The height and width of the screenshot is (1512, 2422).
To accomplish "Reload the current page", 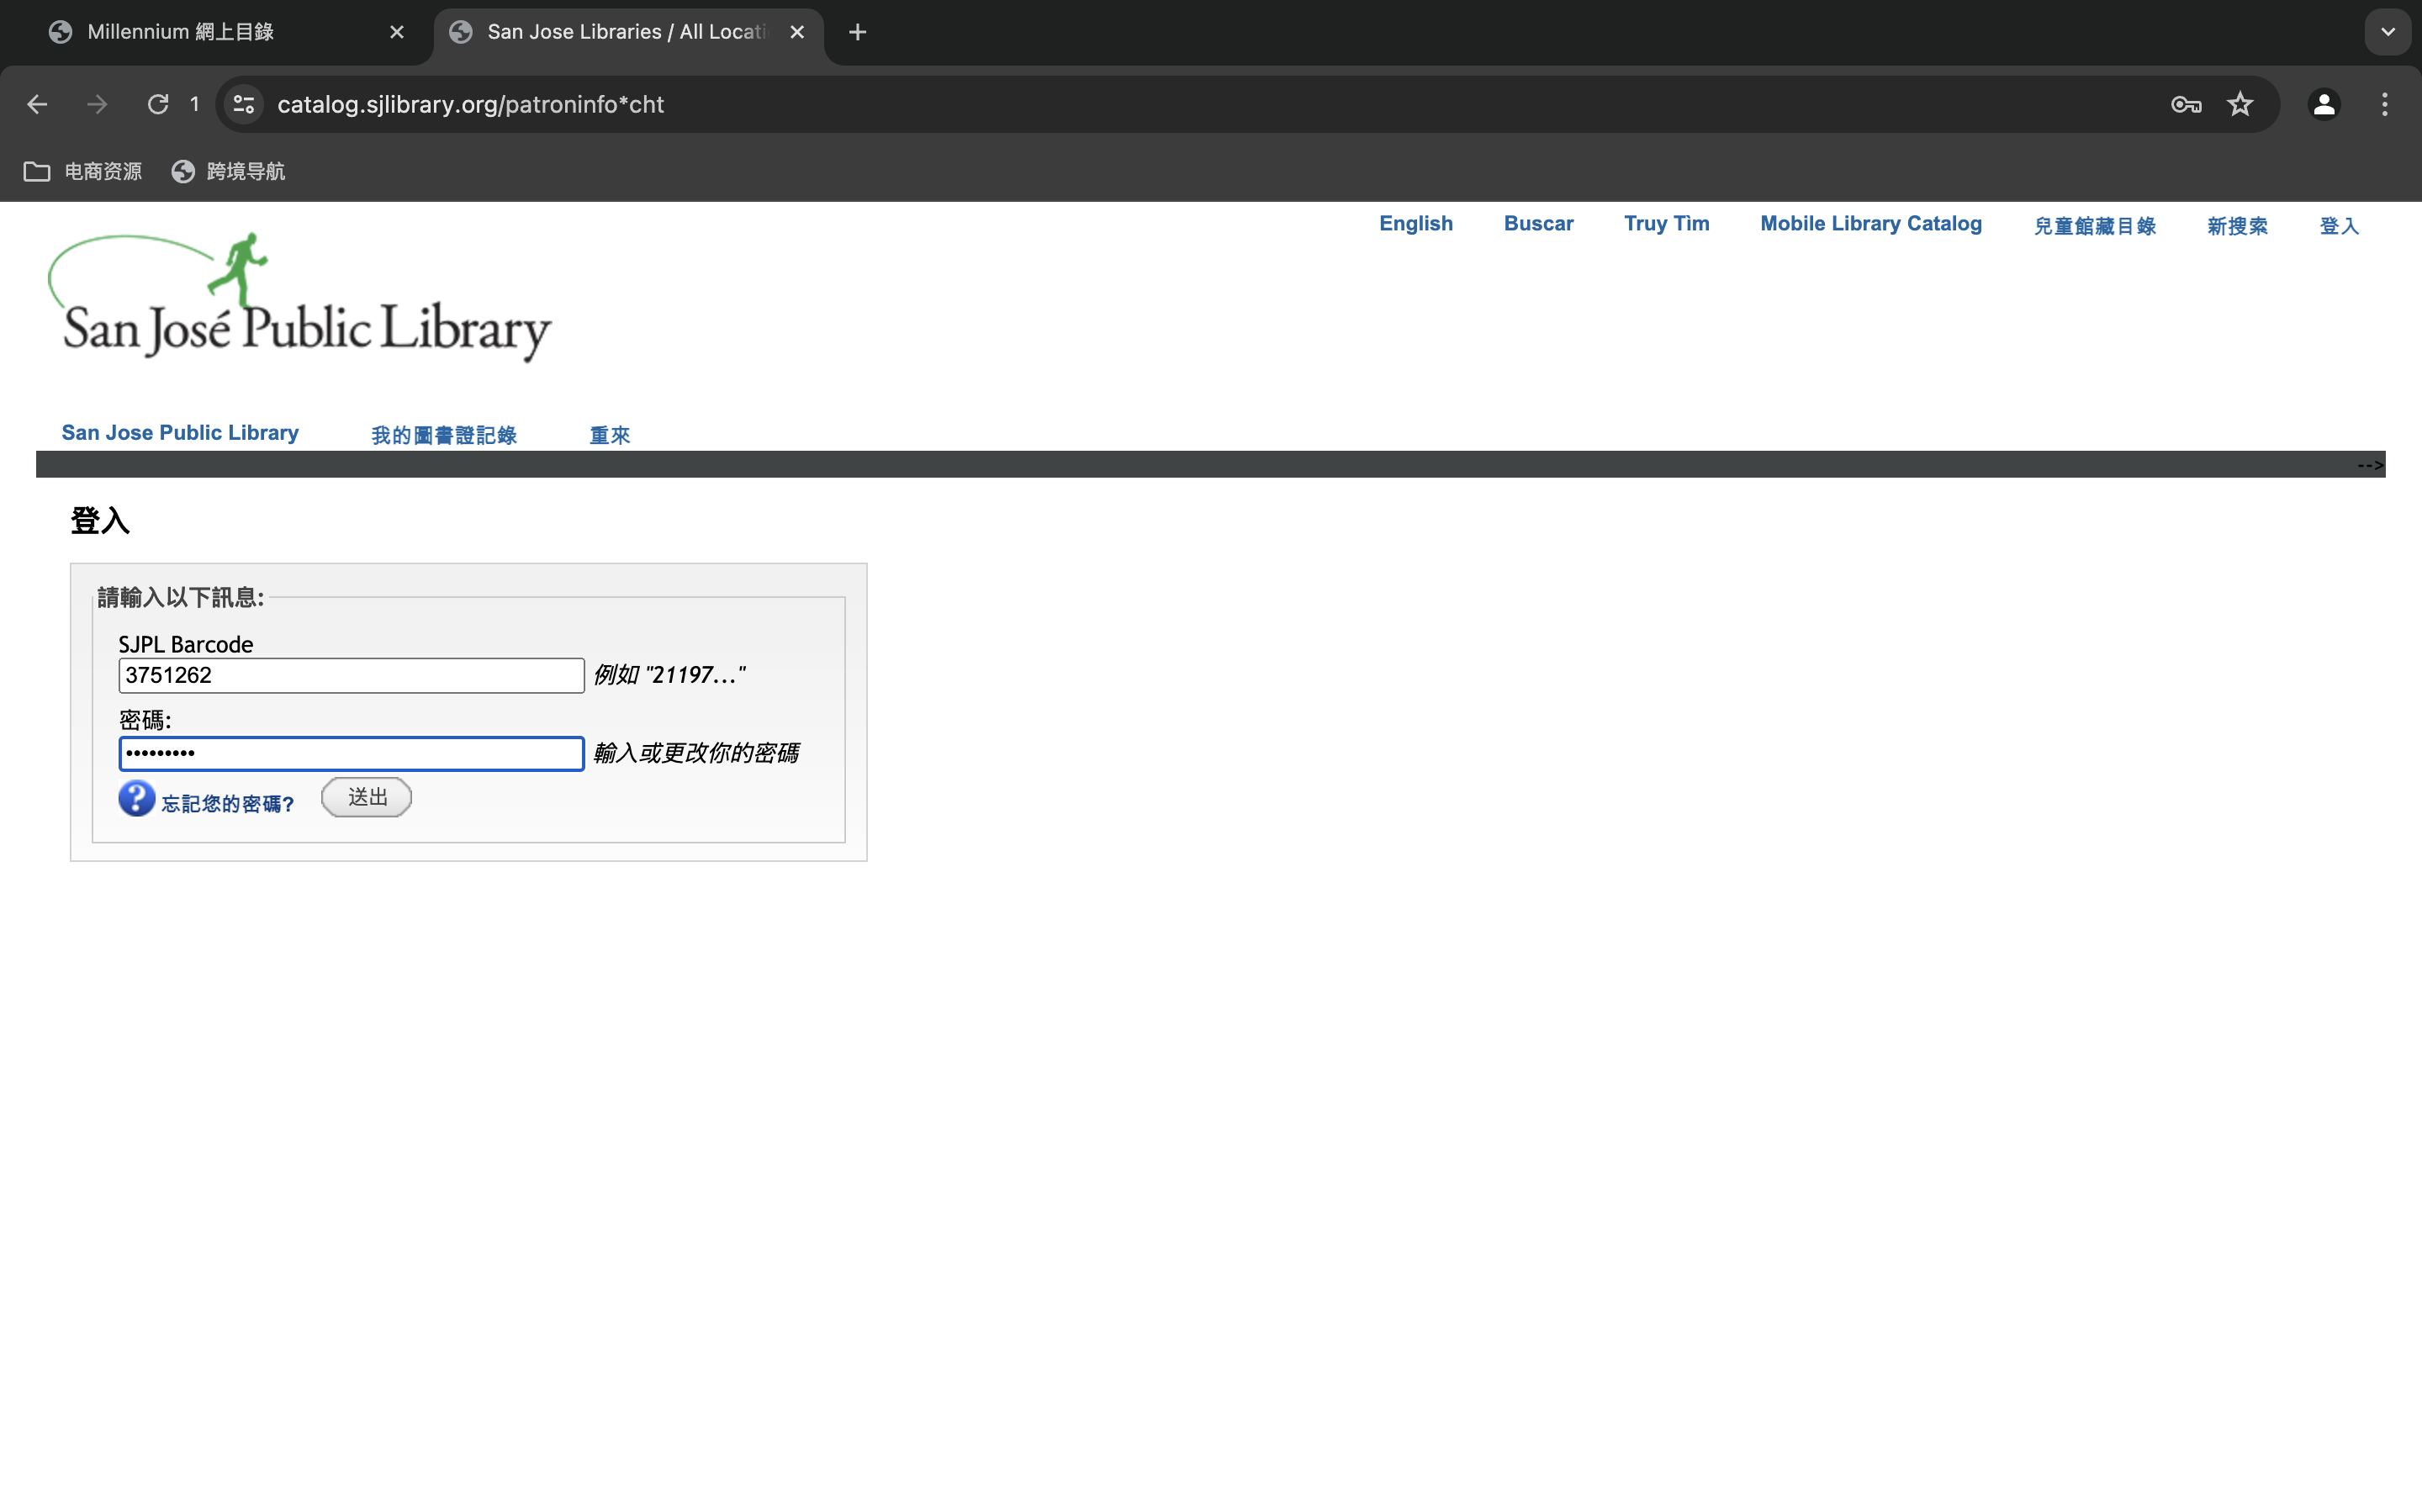I will (x=158, y=104).
